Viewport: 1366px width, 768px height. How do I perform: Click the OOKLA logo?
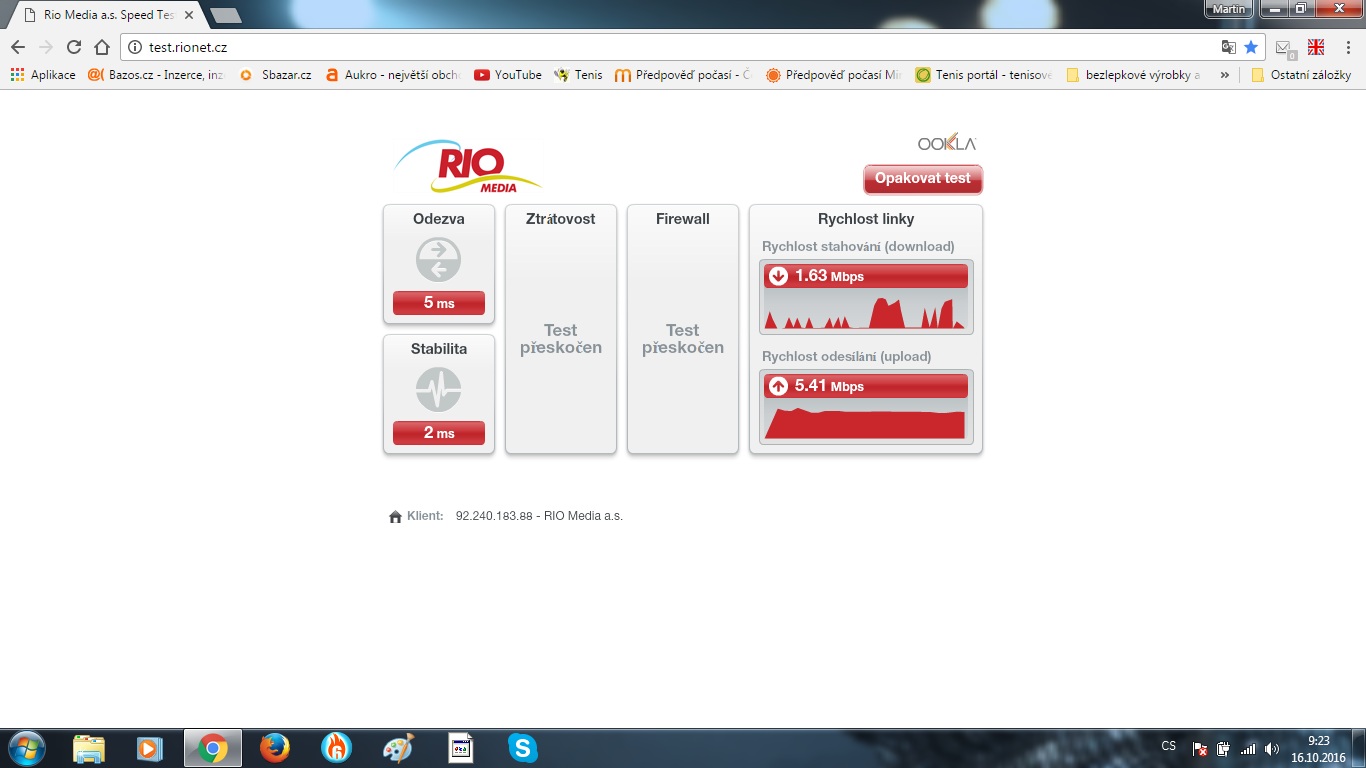(x=946, y=142)
